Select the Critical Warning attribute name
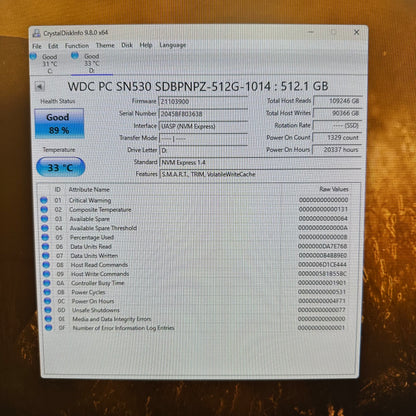The height and width of the screenshot is (416, 416). (90, 200)
